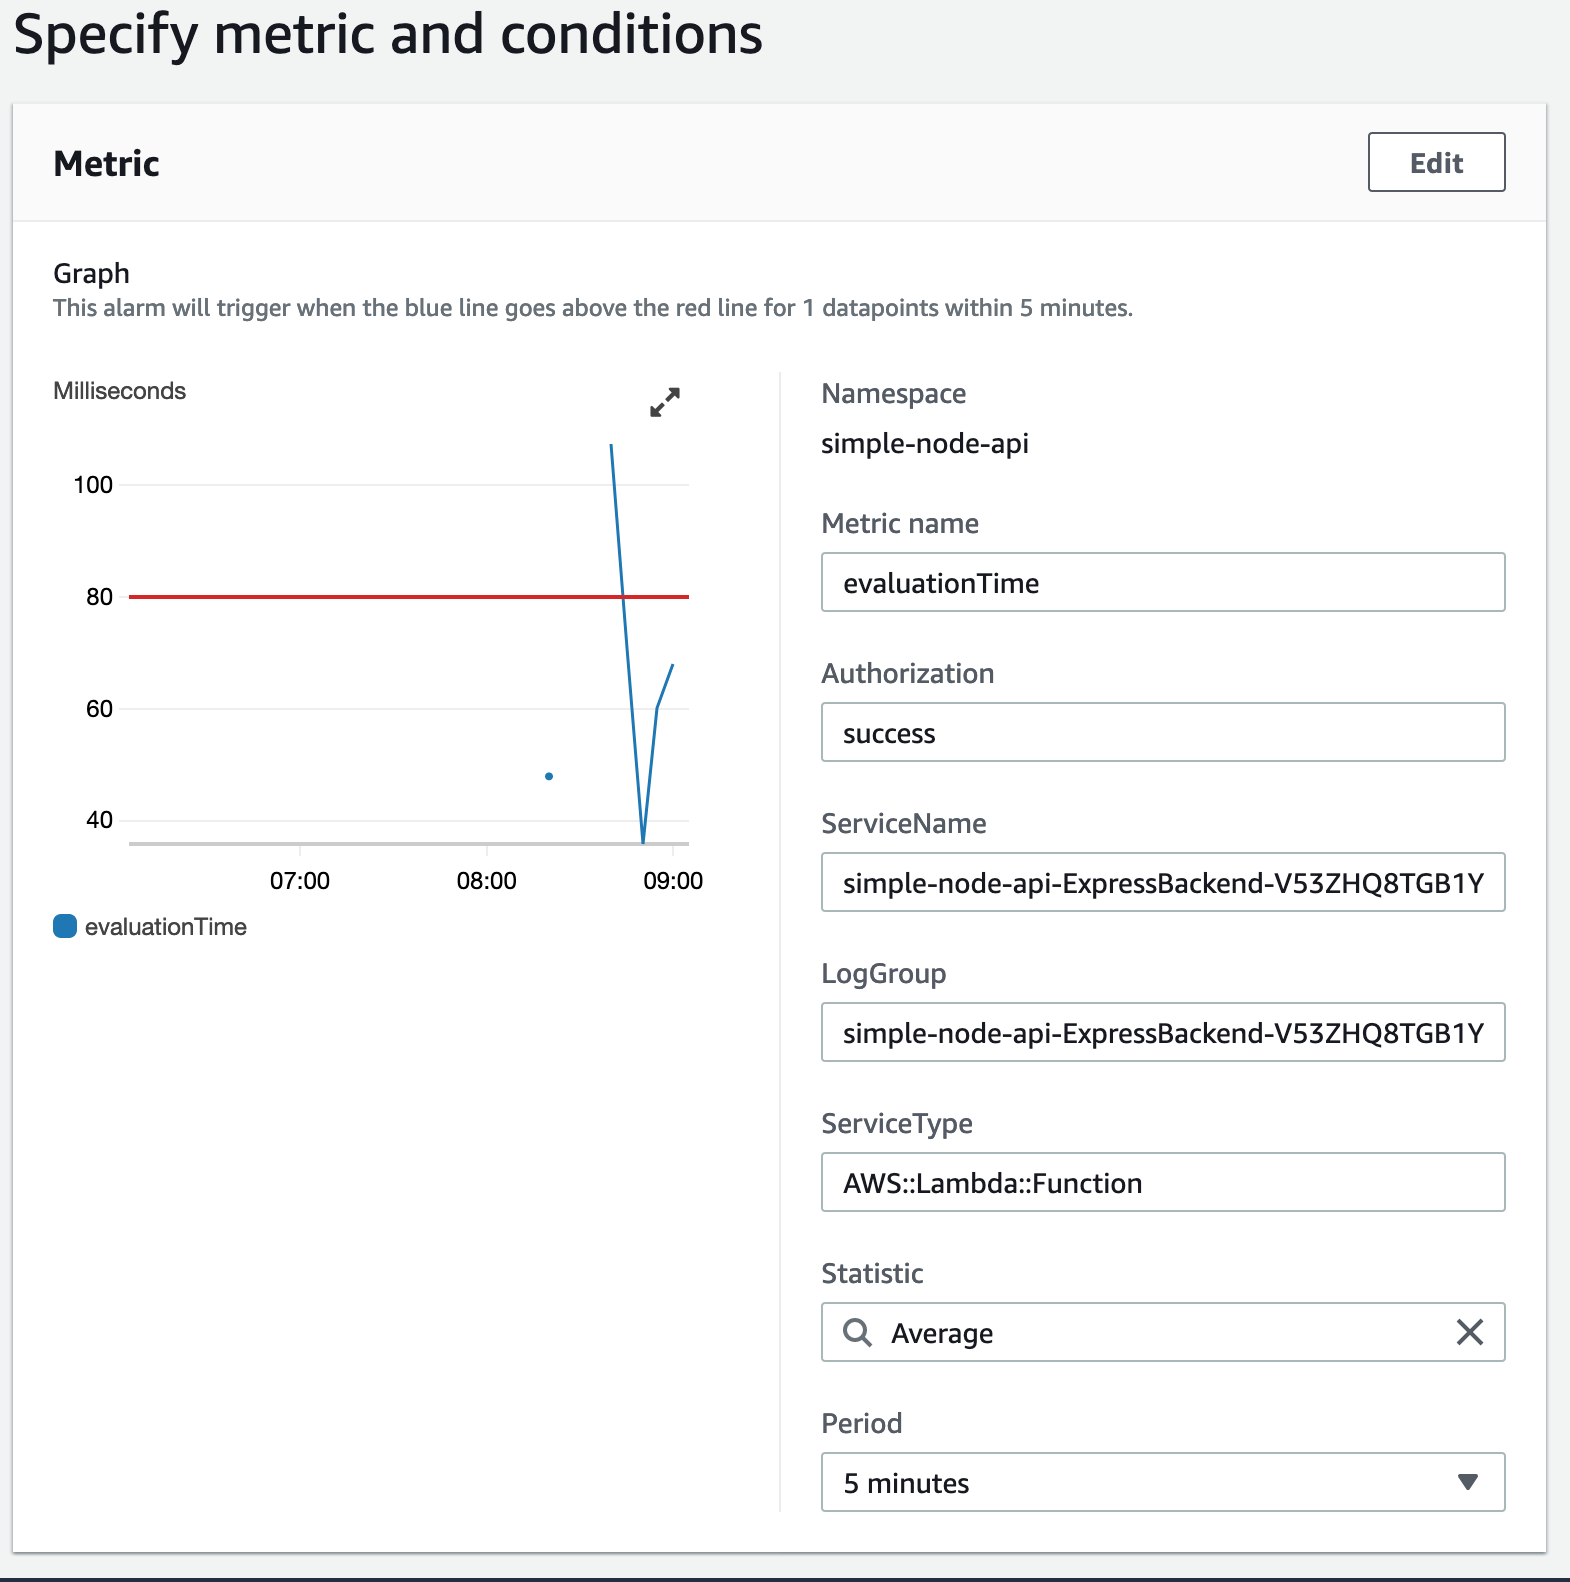
Task: Focus the Metric name field showing evaluationTime
Action: coord(1162,582)
